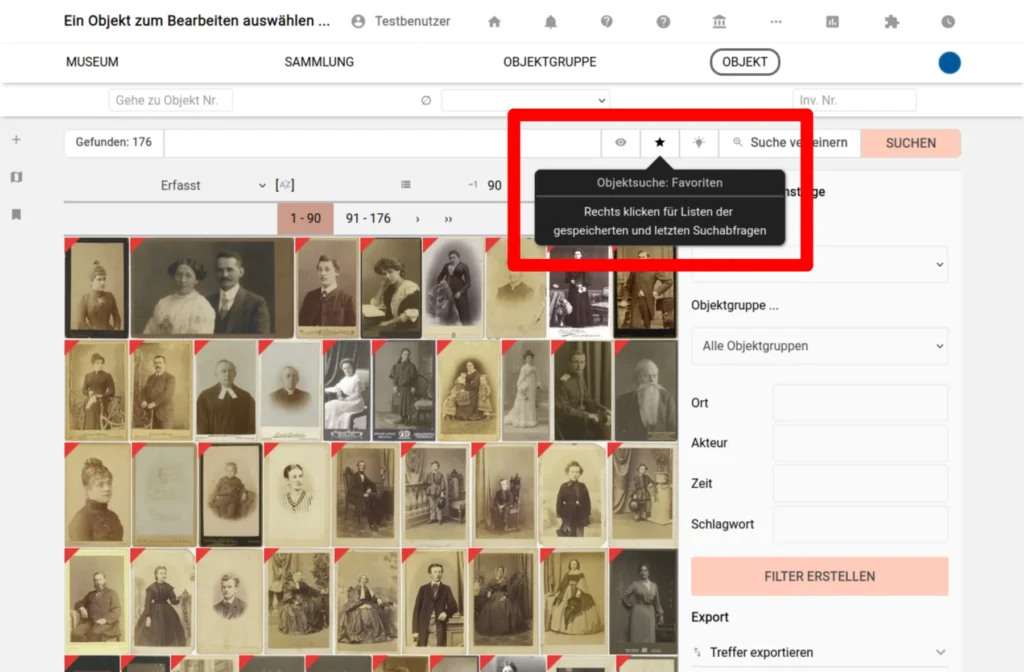Click the main object search text field
The image size is (1024, 672).
coord(382,143)
